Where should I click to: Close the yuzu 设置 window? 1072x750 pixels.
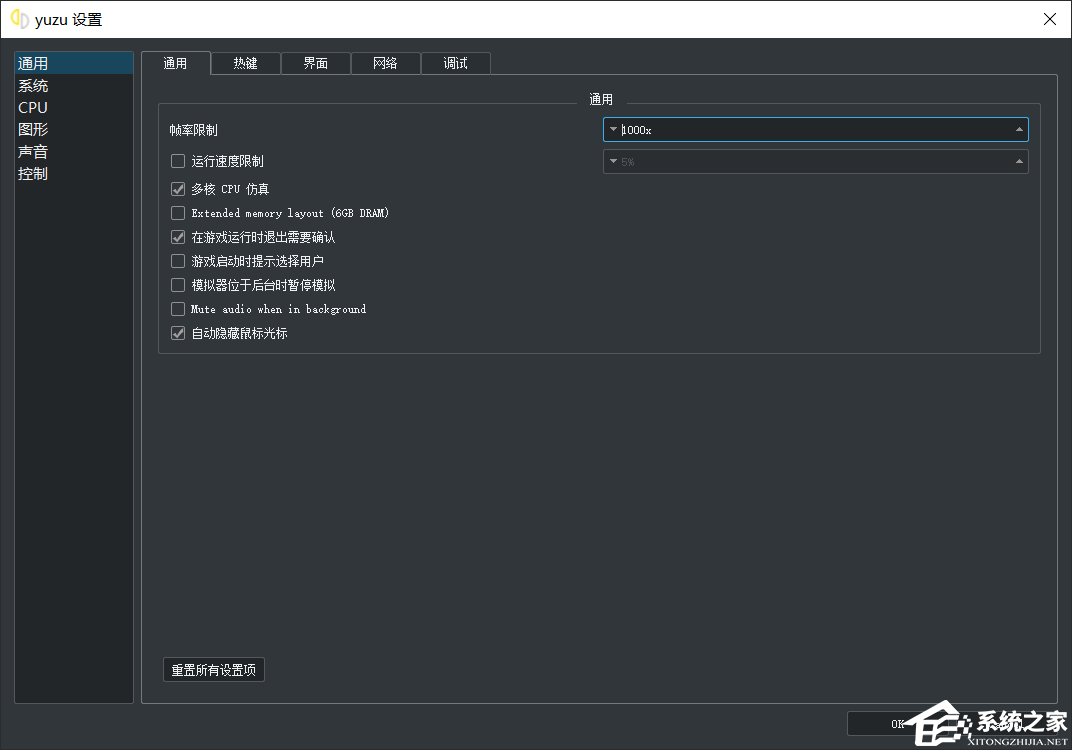point(1049,19)
